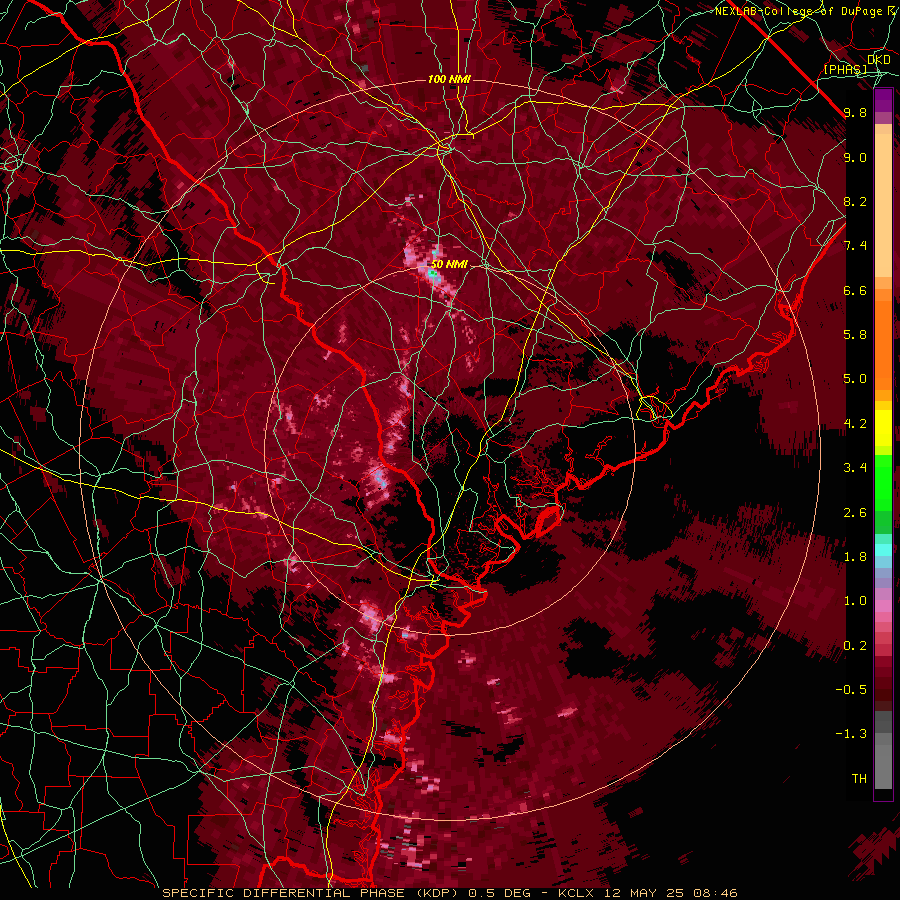This screenshot has height=900, width=900.
Task: Click the 9.0 value on color scale
Action: (x=855, y=157)
